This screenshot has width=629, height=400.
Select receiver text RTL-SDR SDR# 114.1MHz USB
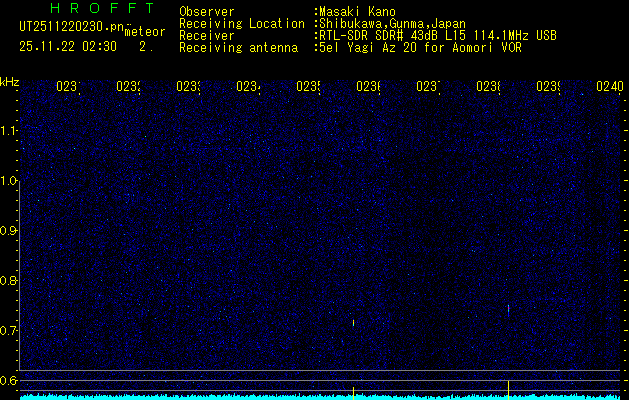[x=436, y=36]
